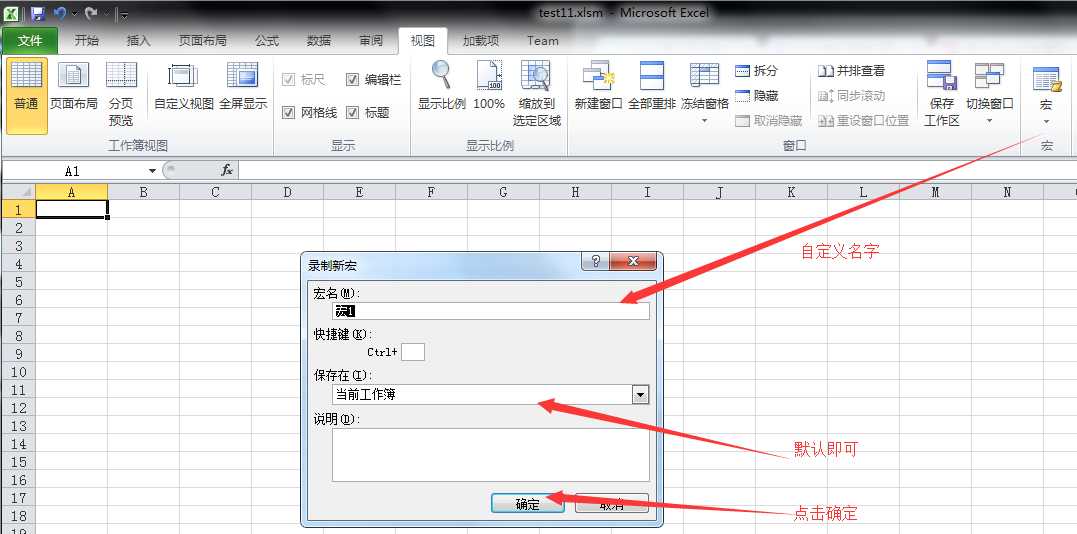This screenshot has width=1077, height=534.
Task: Open the Macros (宏) dropdown
Action: [x=1046, y=95]
